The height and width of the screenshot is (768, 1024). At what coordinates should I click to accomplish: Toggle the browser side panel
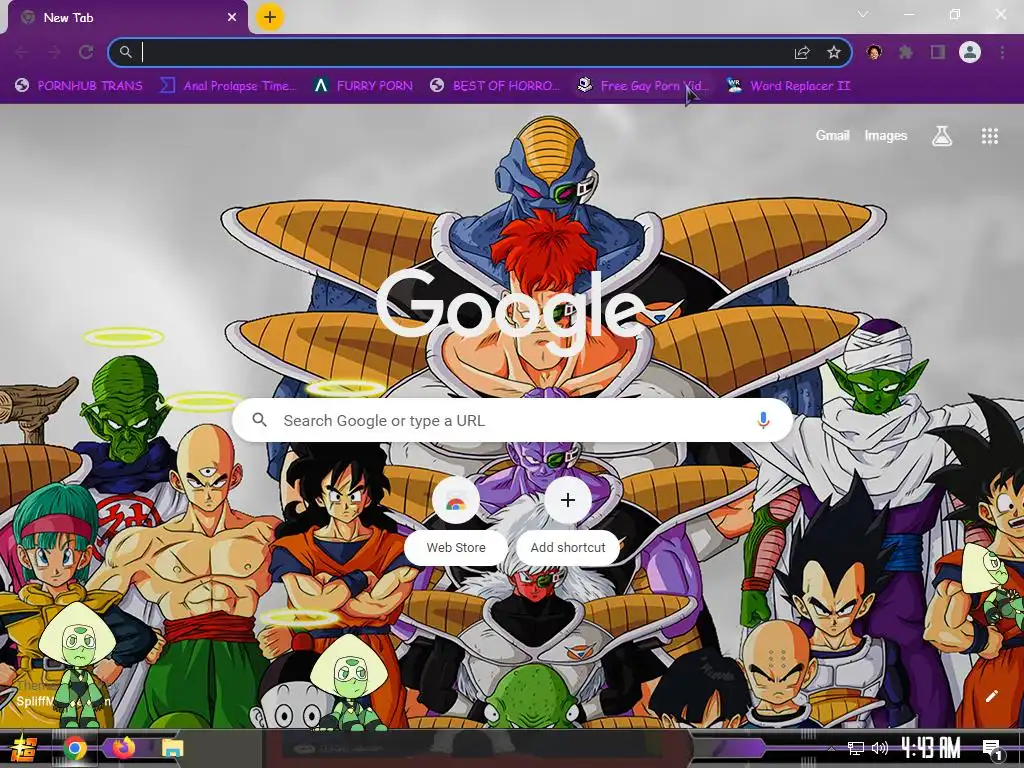(938, 52)
